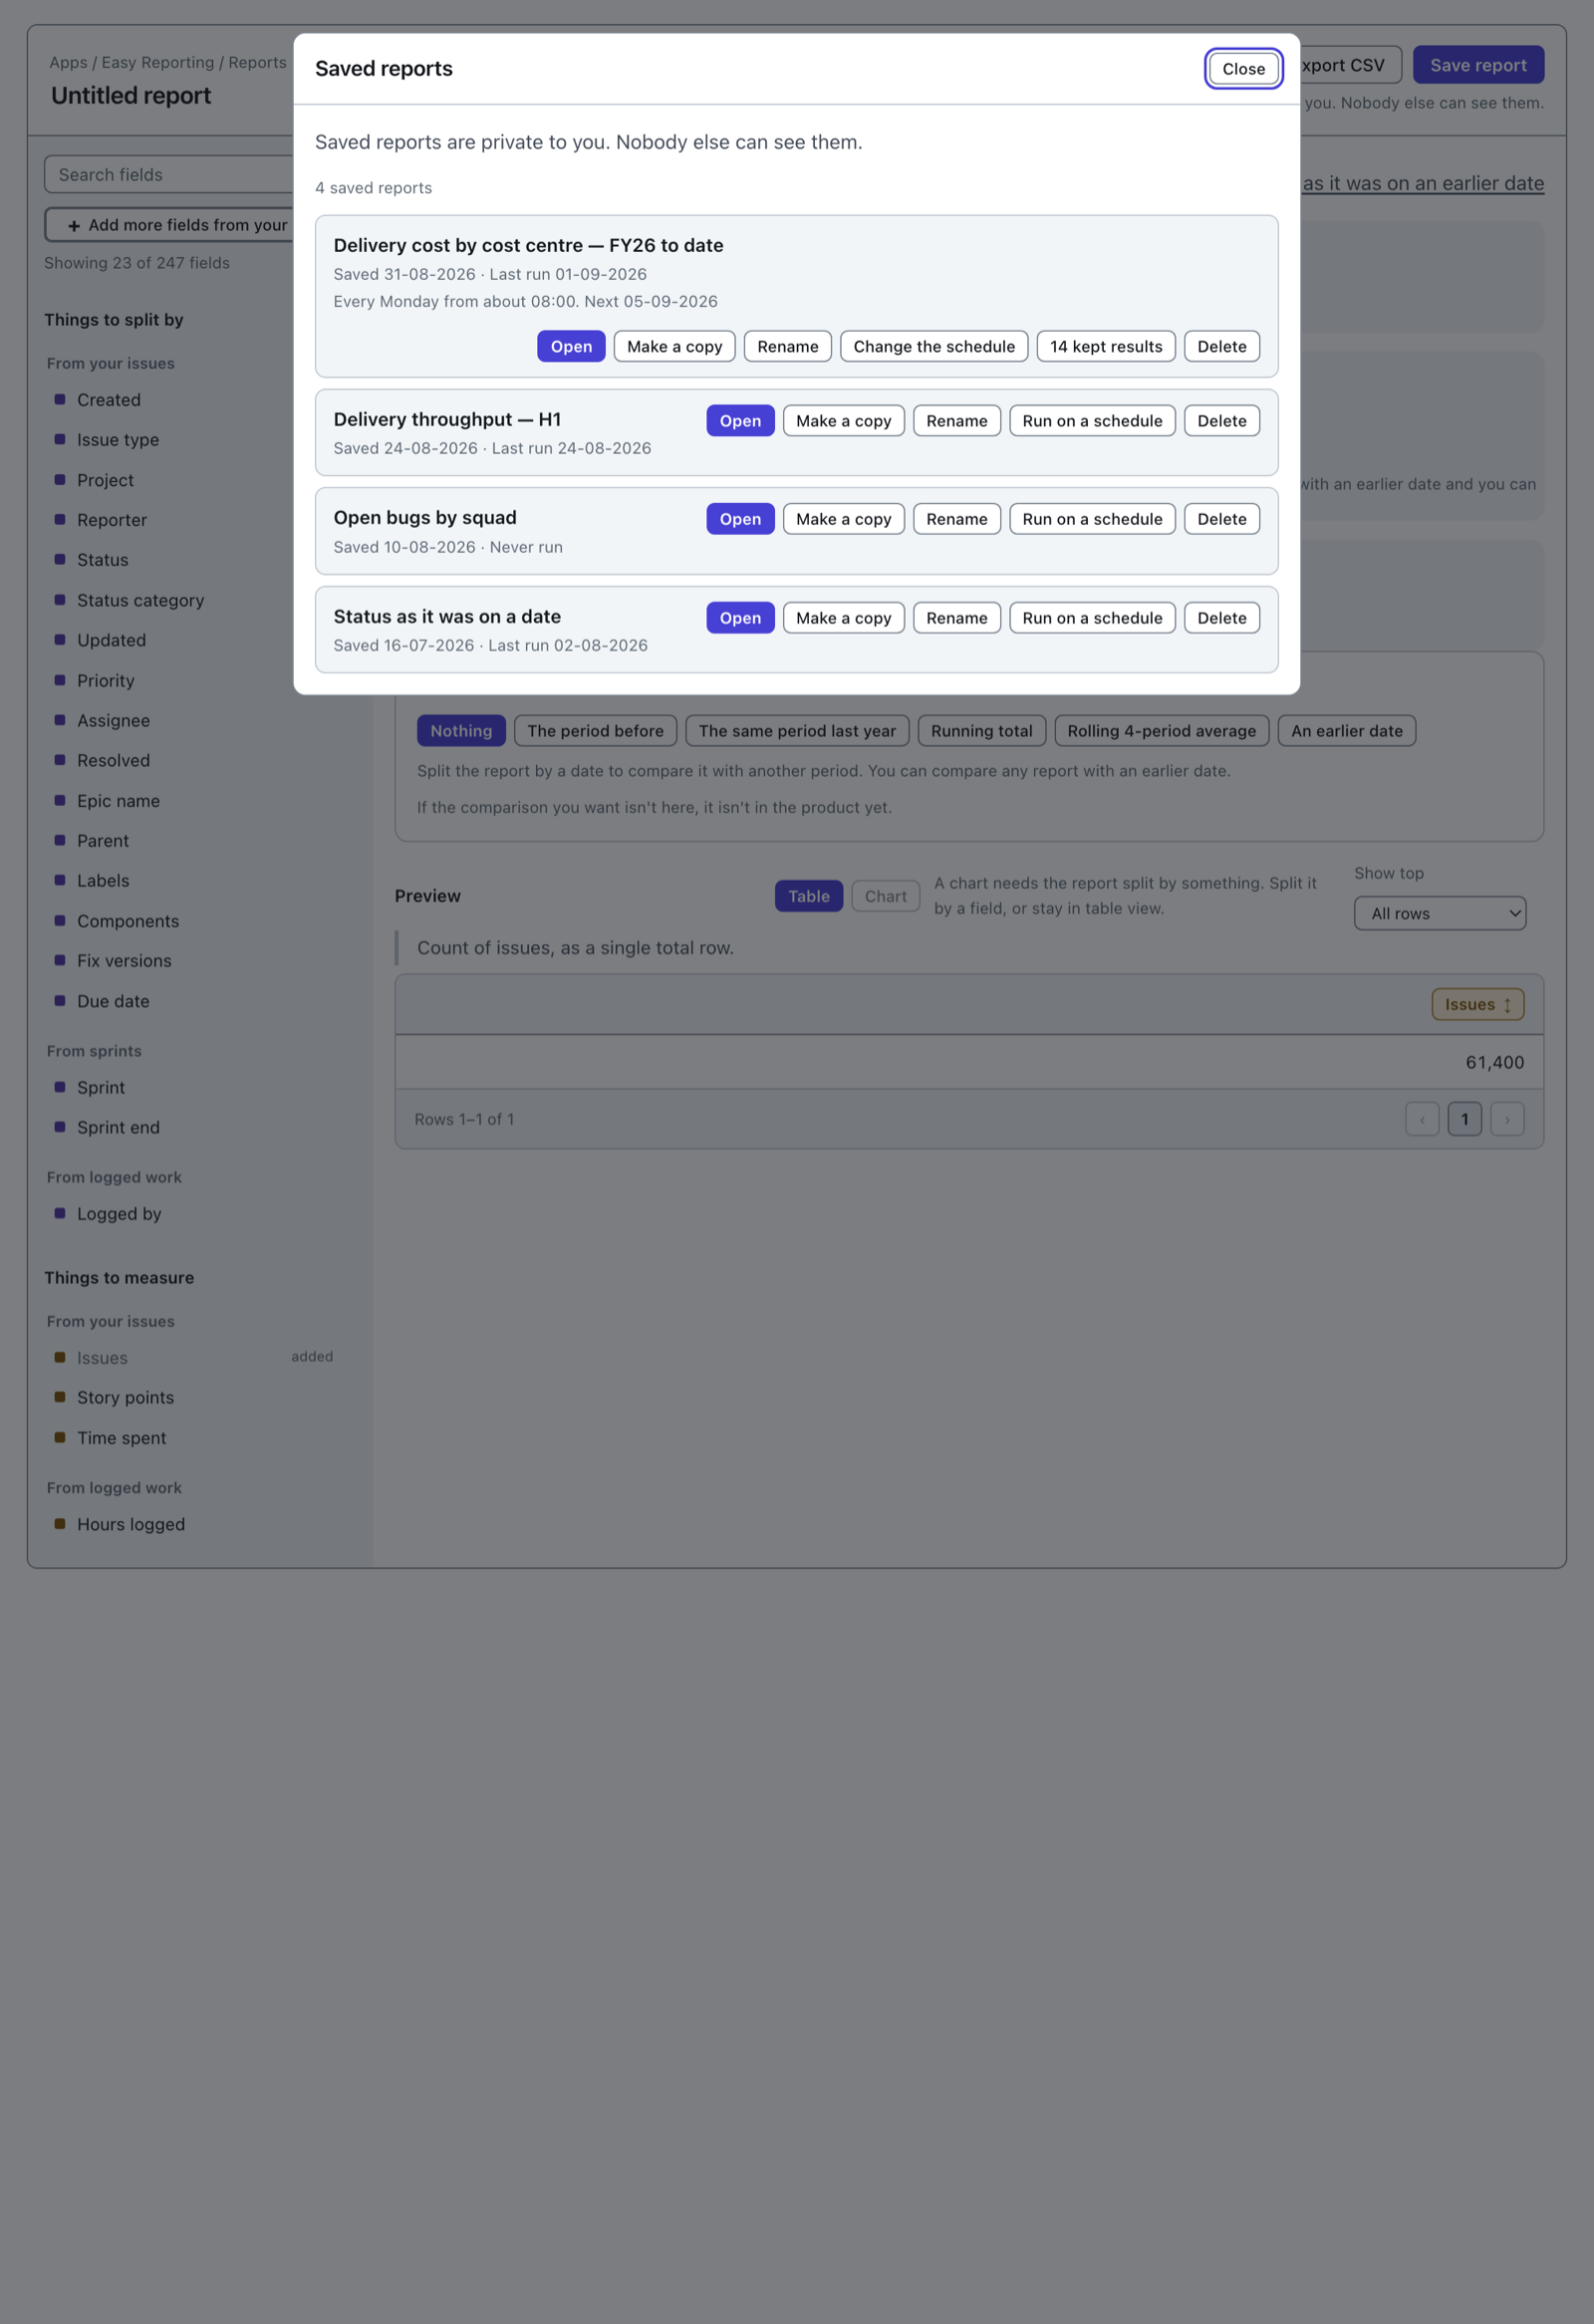
Task: Click Save report button
Action: pos(1478,65)
